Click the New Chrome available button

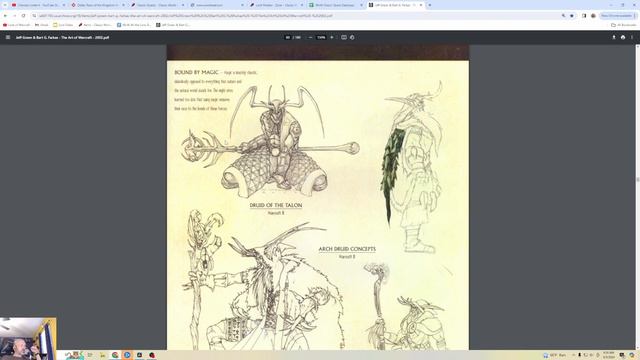617,16
